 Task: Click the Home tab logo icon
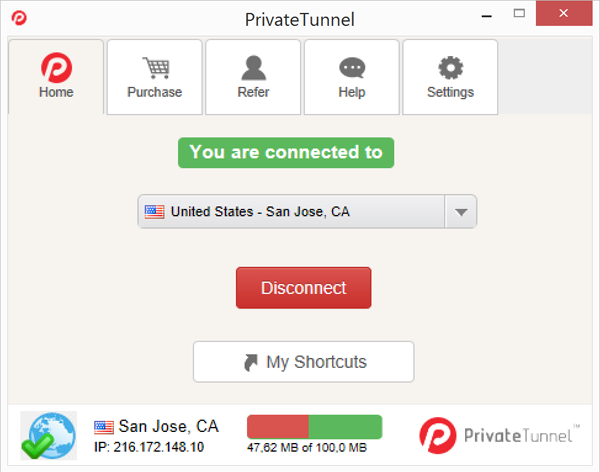(56, 67)
